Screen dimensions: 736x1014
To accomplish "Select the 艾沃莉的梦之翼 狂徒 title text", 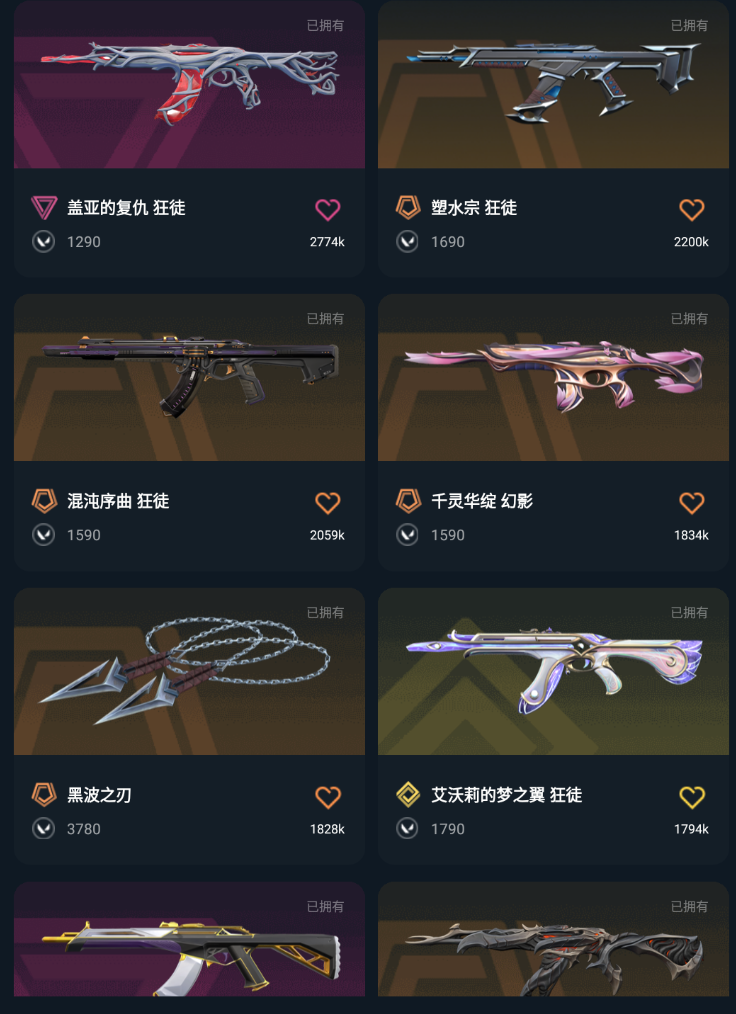I will click(506, 795).
